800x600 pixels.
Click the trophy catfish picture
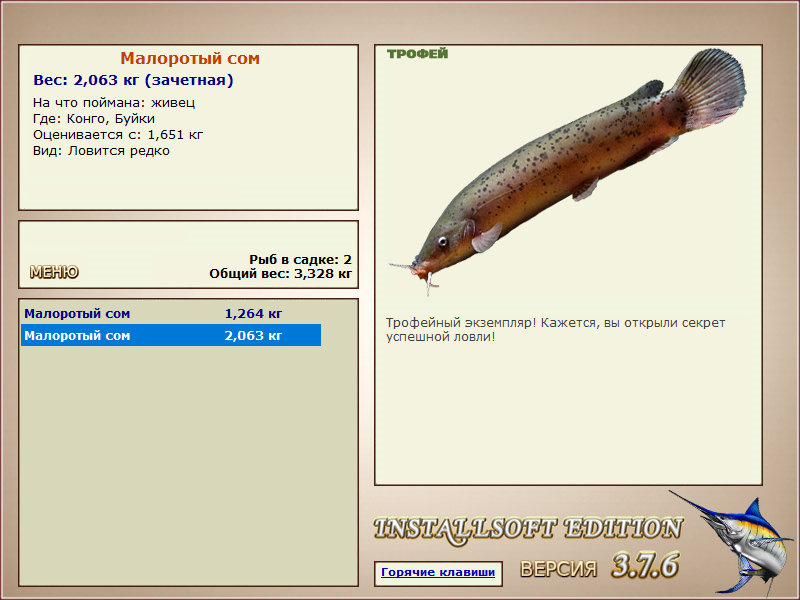coord(567,172)
